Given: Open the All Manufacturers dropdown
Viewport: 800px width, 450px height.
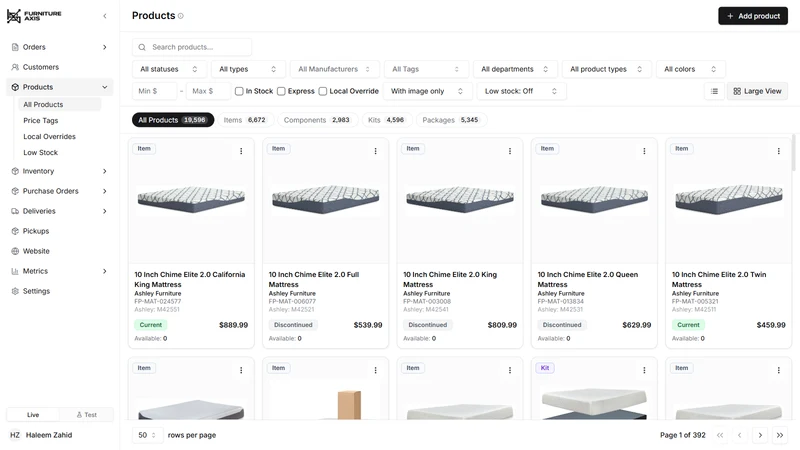Looking at the screenshot, I should [335, 69].
